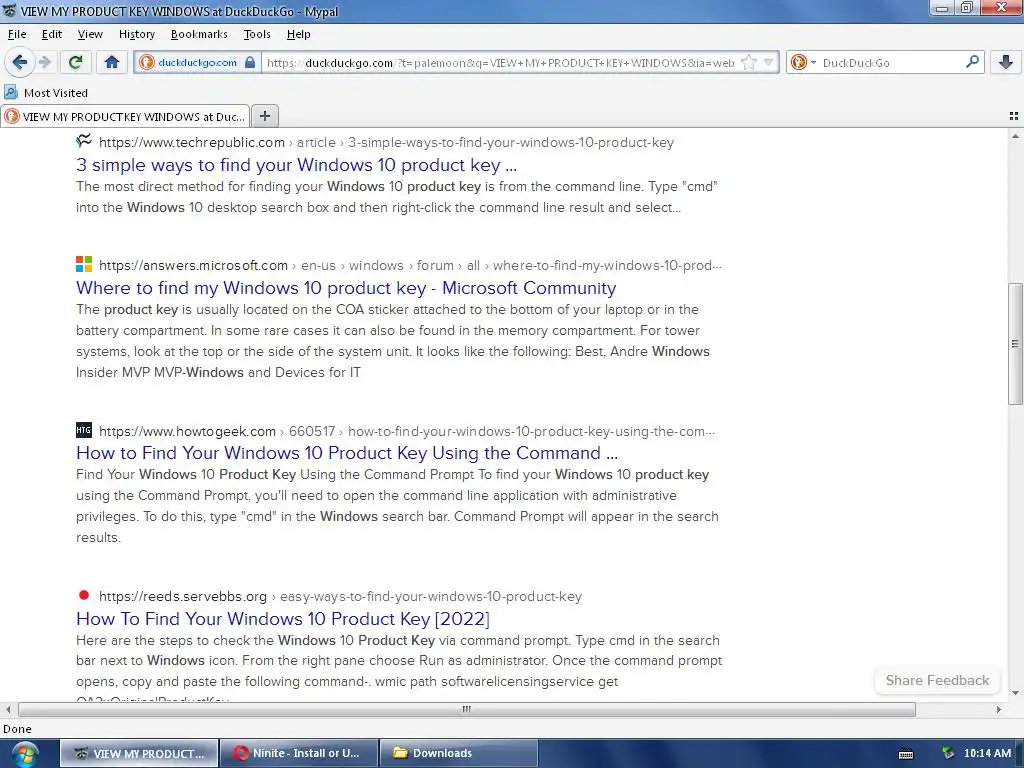Open 'How to Find Your Windows 10 Product Key Using the Command' link
1024x768 pixels.
pos(347,453)
